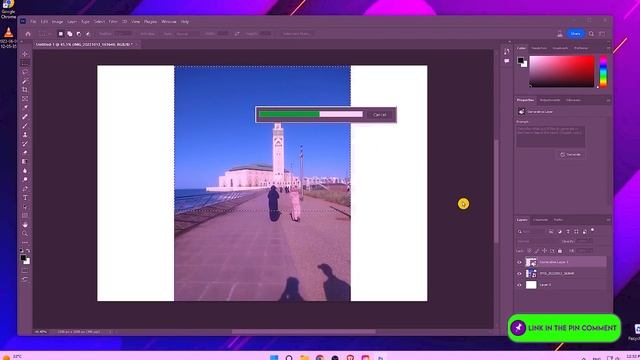Select the Frame tool
640x360 pixels.
[25, 99]
